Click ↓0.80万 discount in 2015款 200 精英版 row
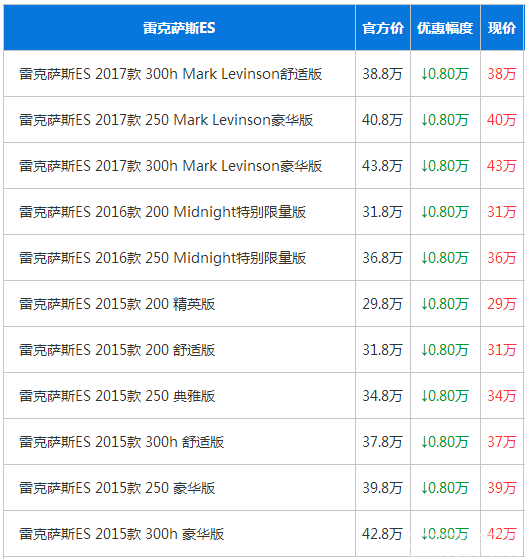The height and width of the screenshot is (559, 525). tap(445, 304)
